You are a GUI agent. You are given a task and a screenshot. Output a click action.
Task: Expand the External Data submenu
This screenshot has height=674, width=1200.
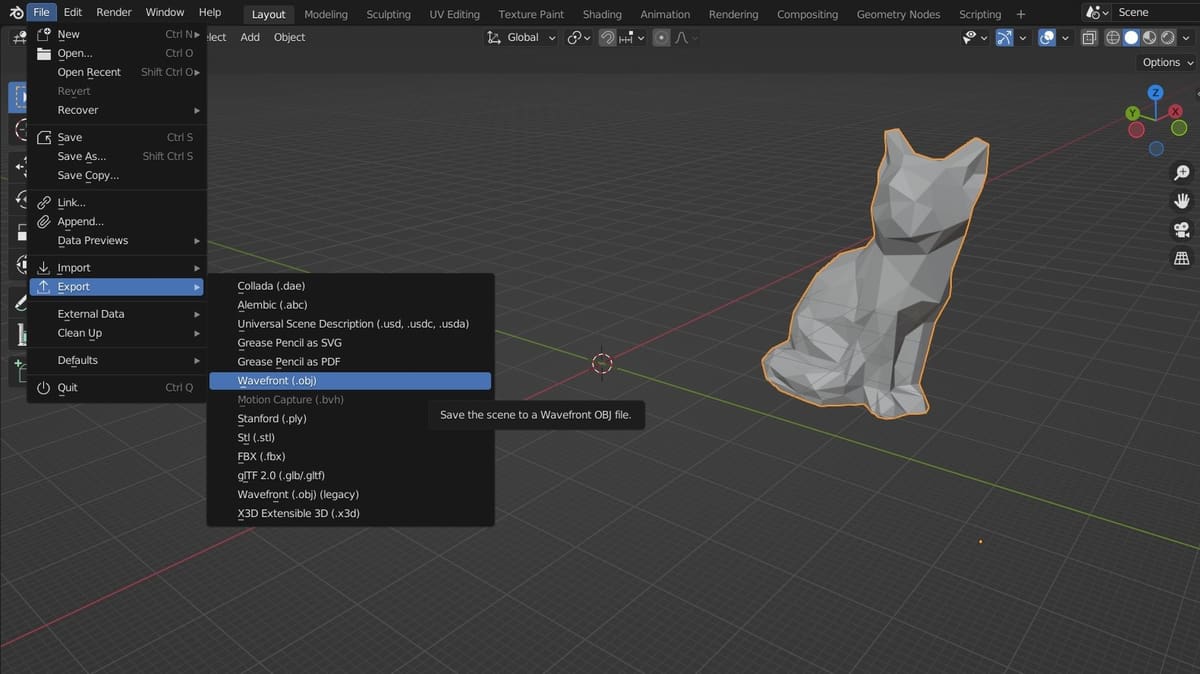click(x=117, y=314)
